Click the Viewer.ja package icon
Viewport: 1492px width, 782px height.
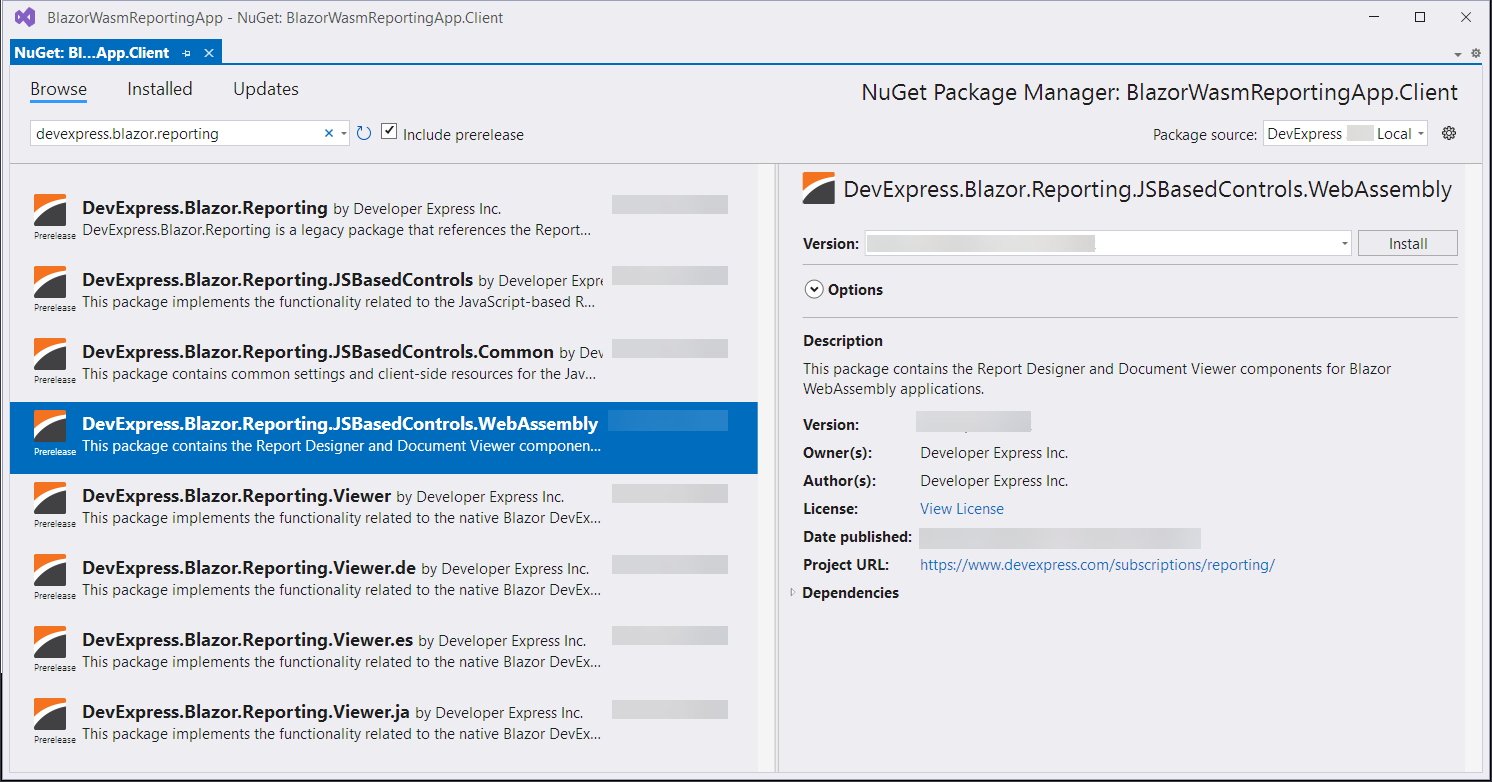click(50, 714)
